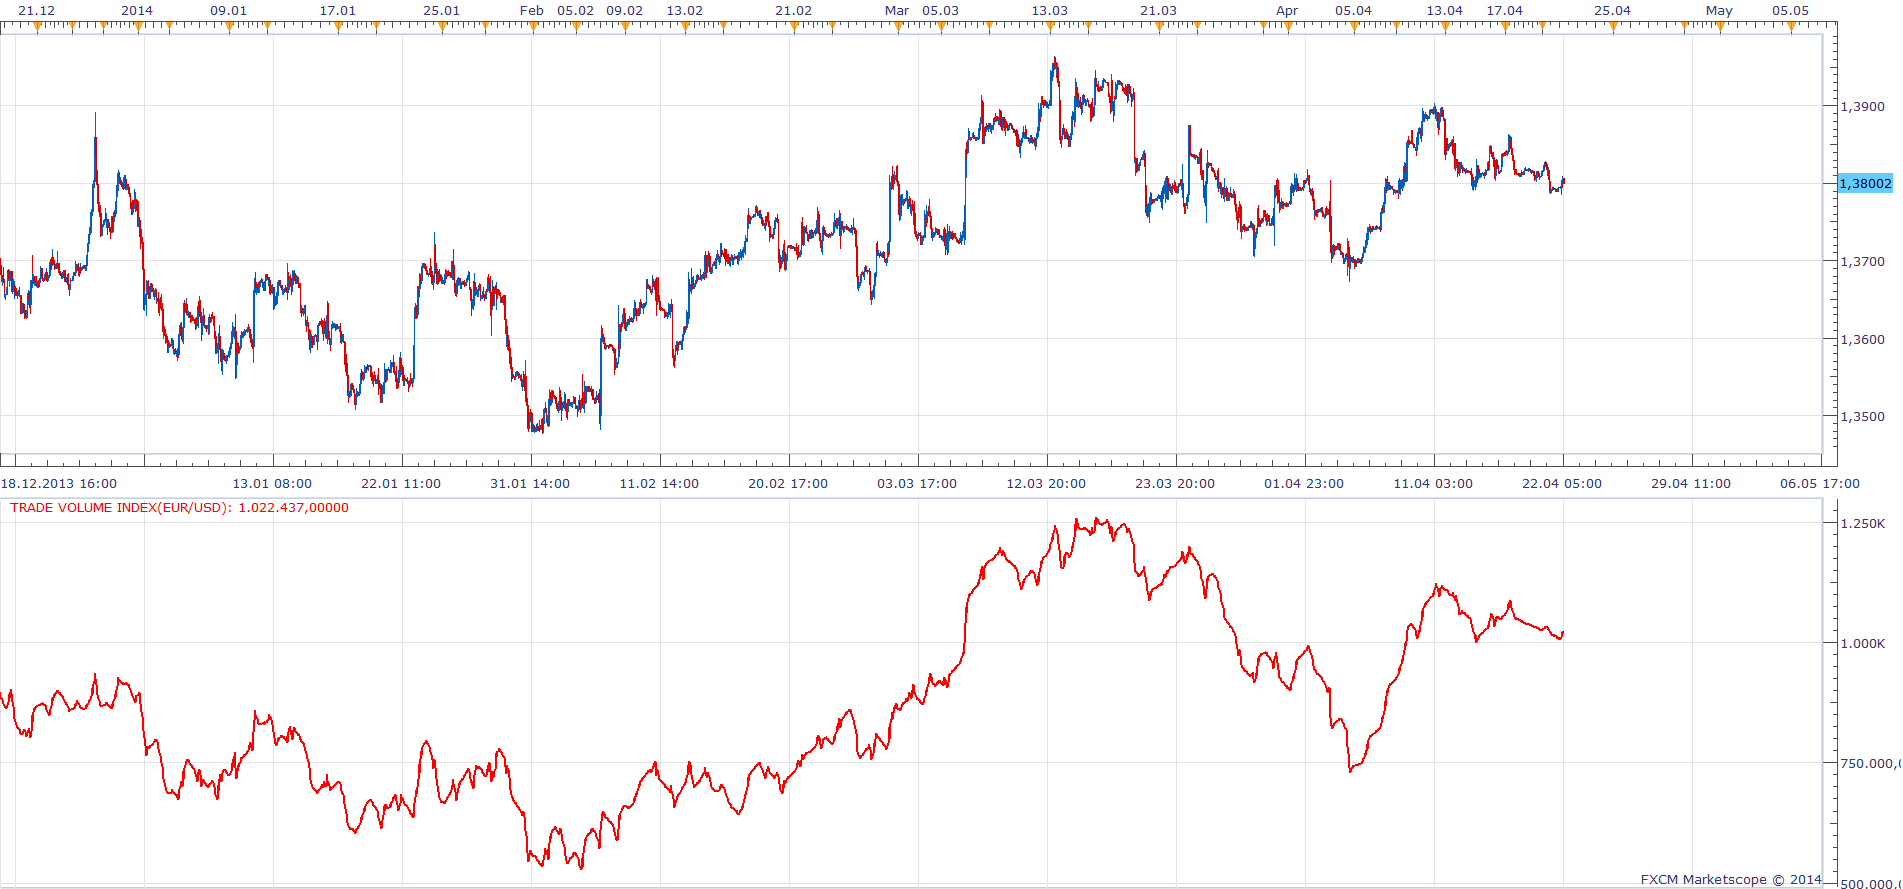The height and width of the screenshot is (889, 1903).
Task: Click the 11.04 03:00 time label
Action: pos(1433,484)
